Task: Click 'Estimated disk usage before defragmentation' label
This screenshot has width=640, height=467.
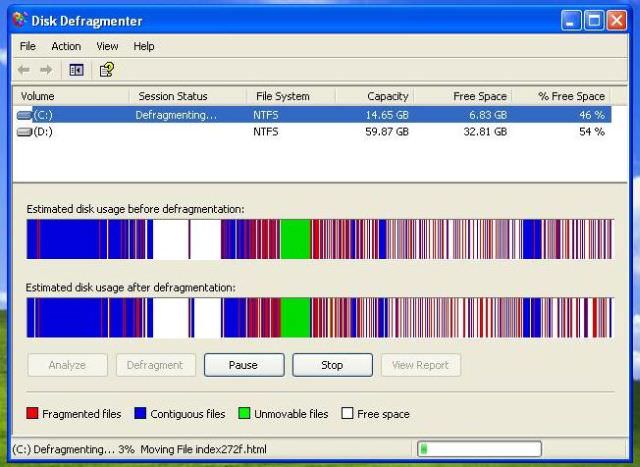Action: point(136,209)
